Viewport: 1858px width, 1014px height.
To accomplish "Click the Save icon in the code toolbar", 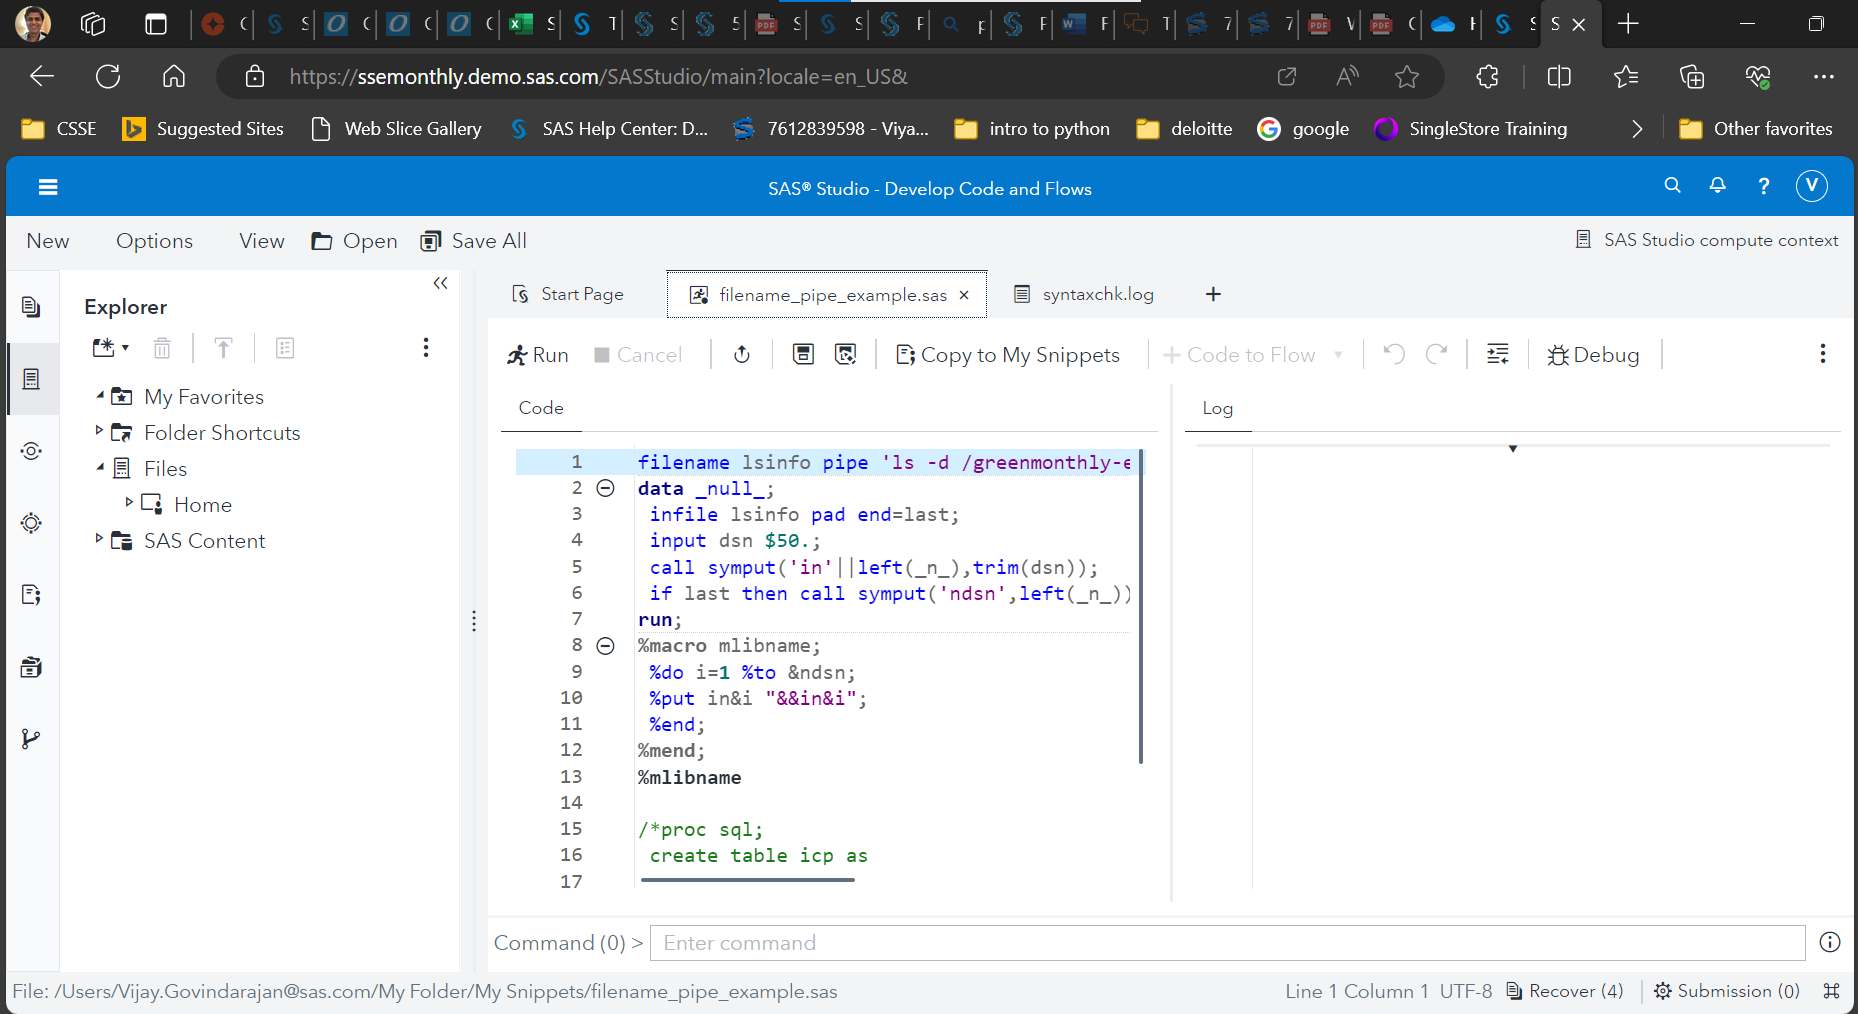I will (803, 354).
